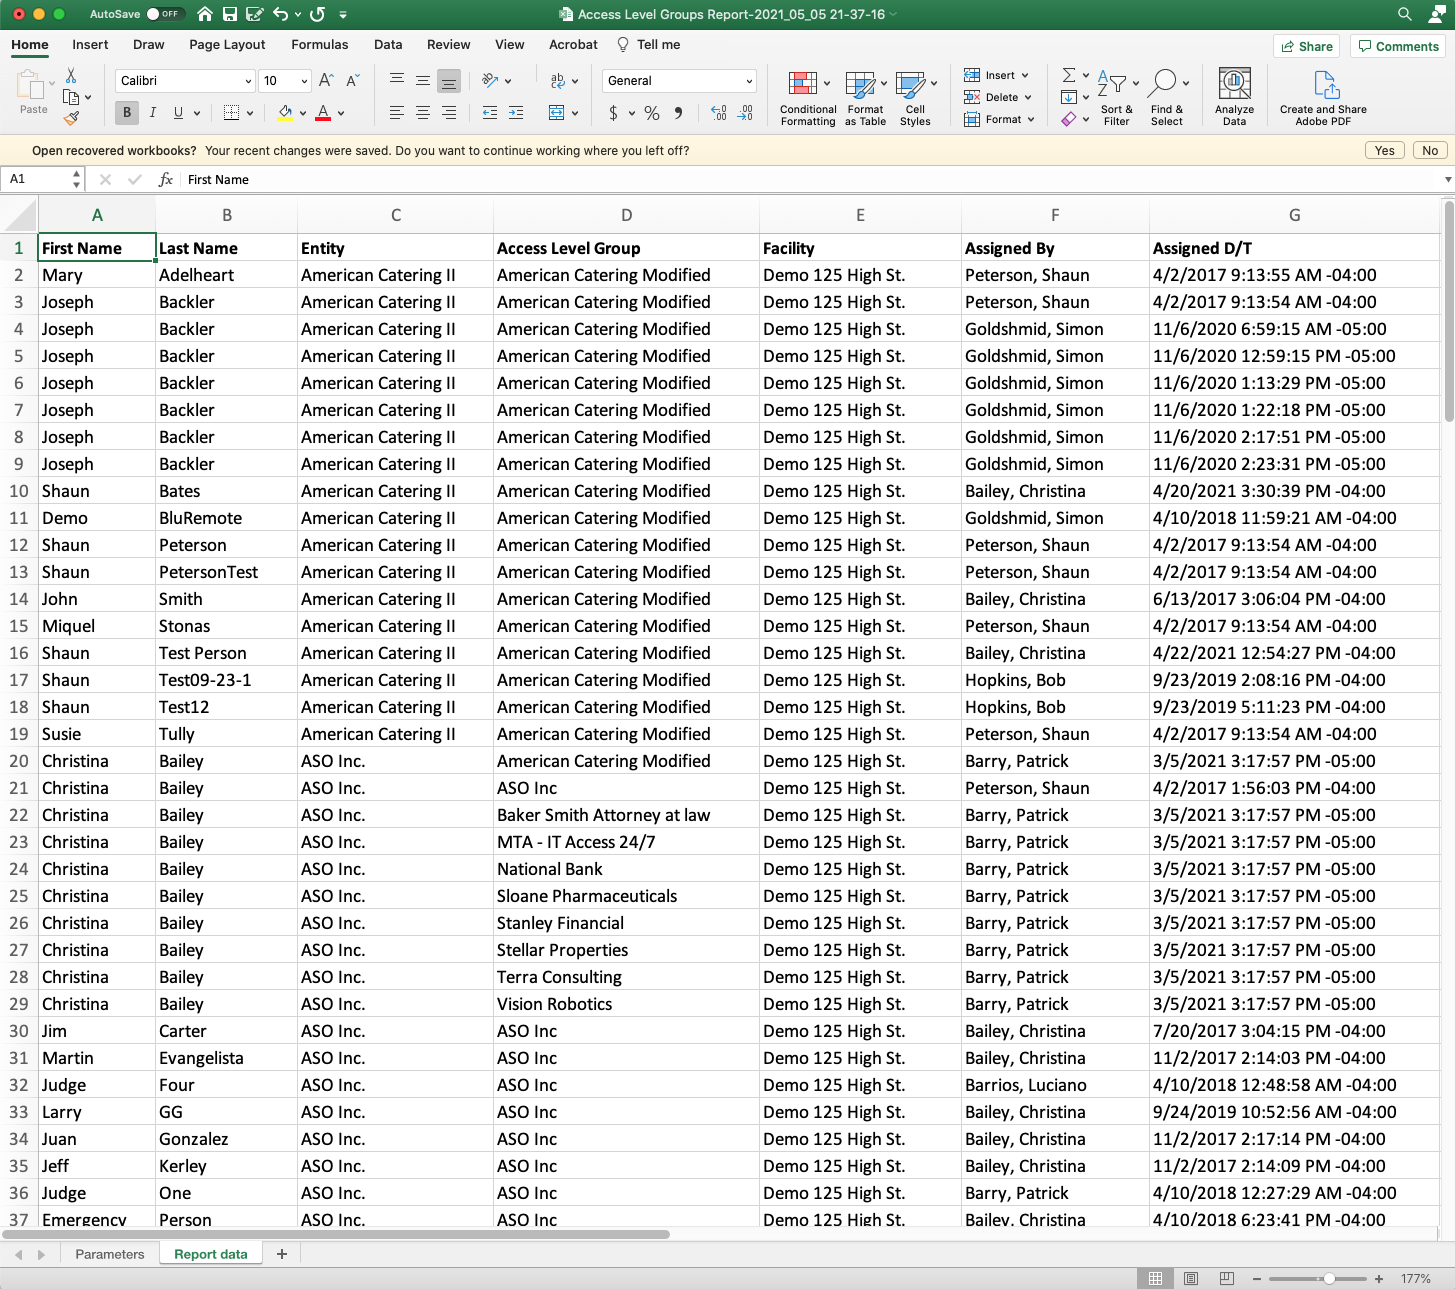Click Yes to open recovered workbooks
The width and height of the screenshot is (1455, 1289).
coord(1384,150)
